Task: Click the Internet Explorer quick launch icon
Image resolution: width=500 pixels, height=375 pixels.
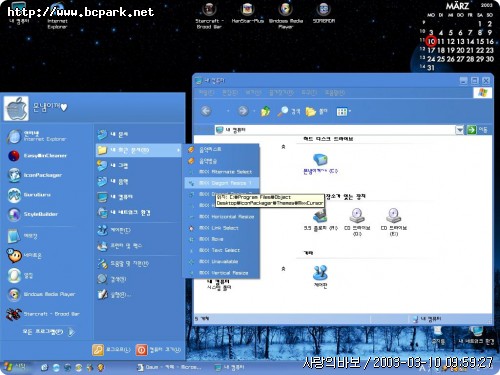Action: (56, 367)
